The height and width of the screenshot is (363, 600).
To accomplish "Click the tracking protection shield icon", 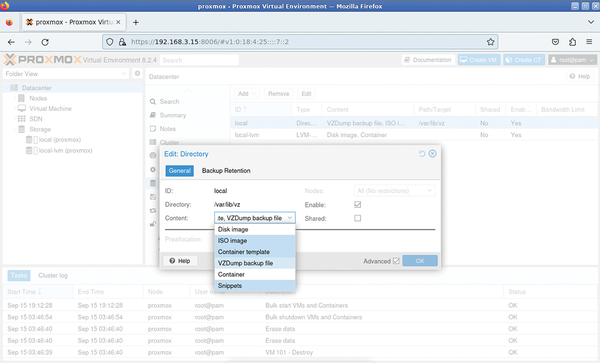I will coord(110,42).
